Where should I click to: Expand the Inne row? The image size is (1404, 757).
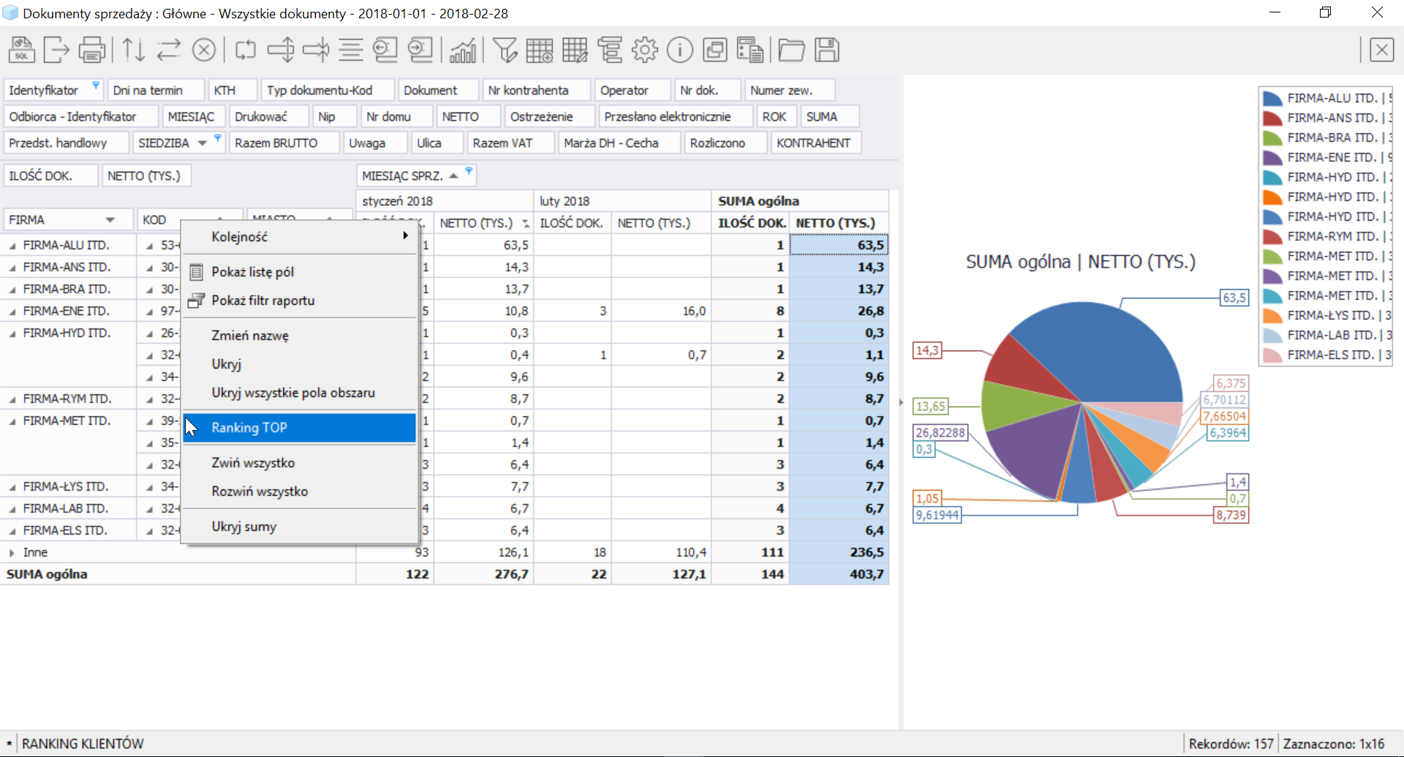[12, 553]
